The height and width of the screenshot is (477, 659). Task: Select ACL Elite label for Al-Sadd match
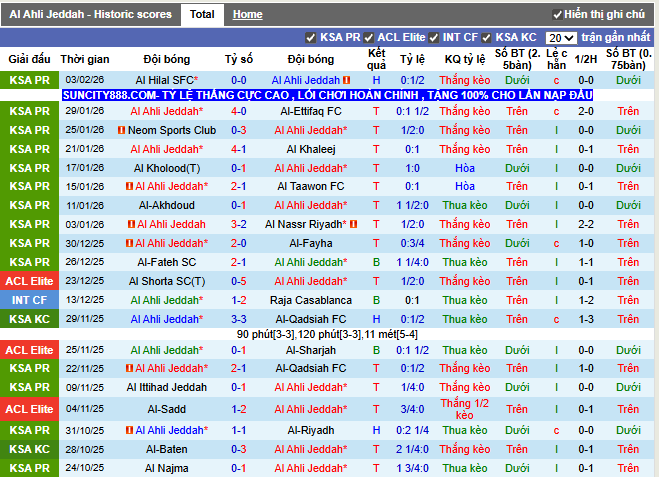[29, 409]
